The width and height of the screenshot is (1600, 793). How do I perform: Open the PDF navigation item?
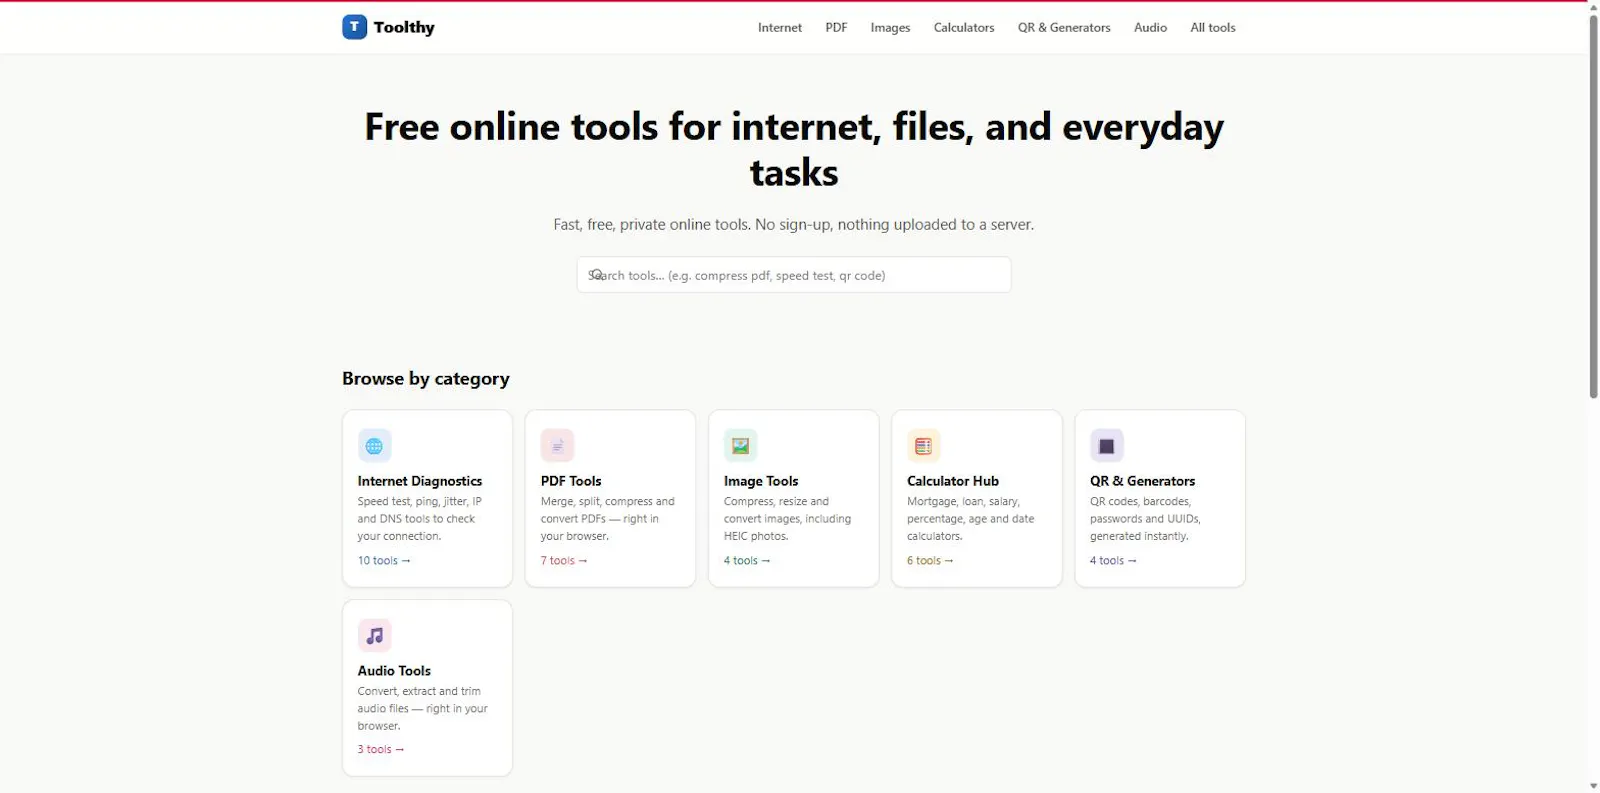836,28
